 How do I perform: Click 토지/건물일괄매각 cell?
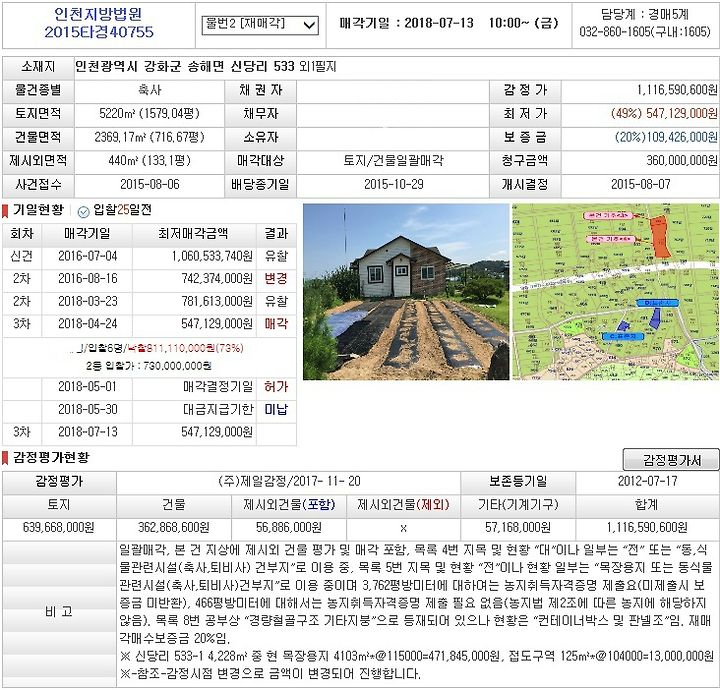394,161
